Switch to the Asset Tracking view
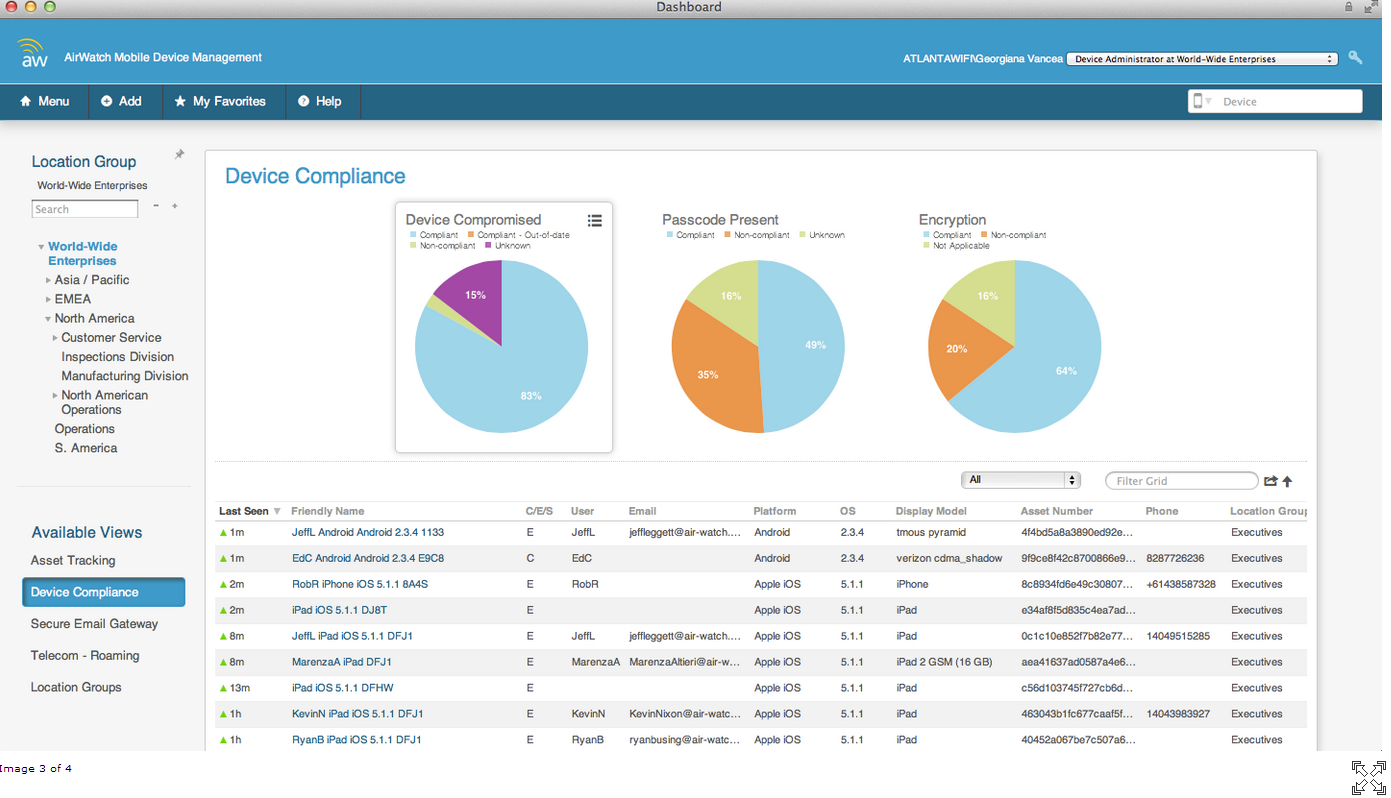1391x798 pixels. (x=74, y=560)
